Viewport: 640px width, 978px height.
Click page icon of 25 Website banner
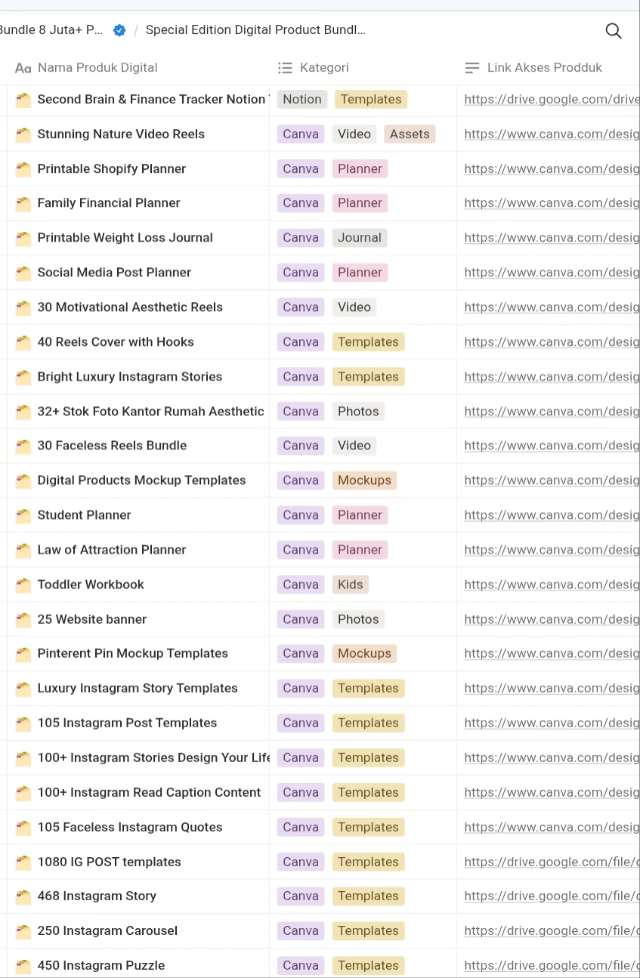point(23,619)
